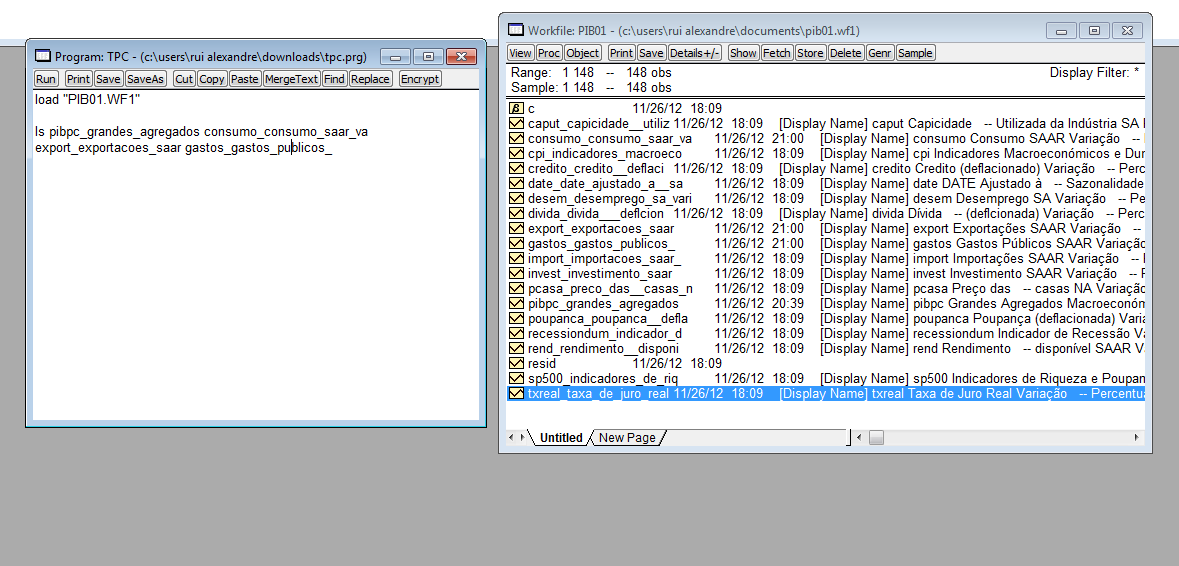Select the caput_capicidade__utiliz series icon
The width and height of the screenshot is (1179, 566).
click(516, 123)
